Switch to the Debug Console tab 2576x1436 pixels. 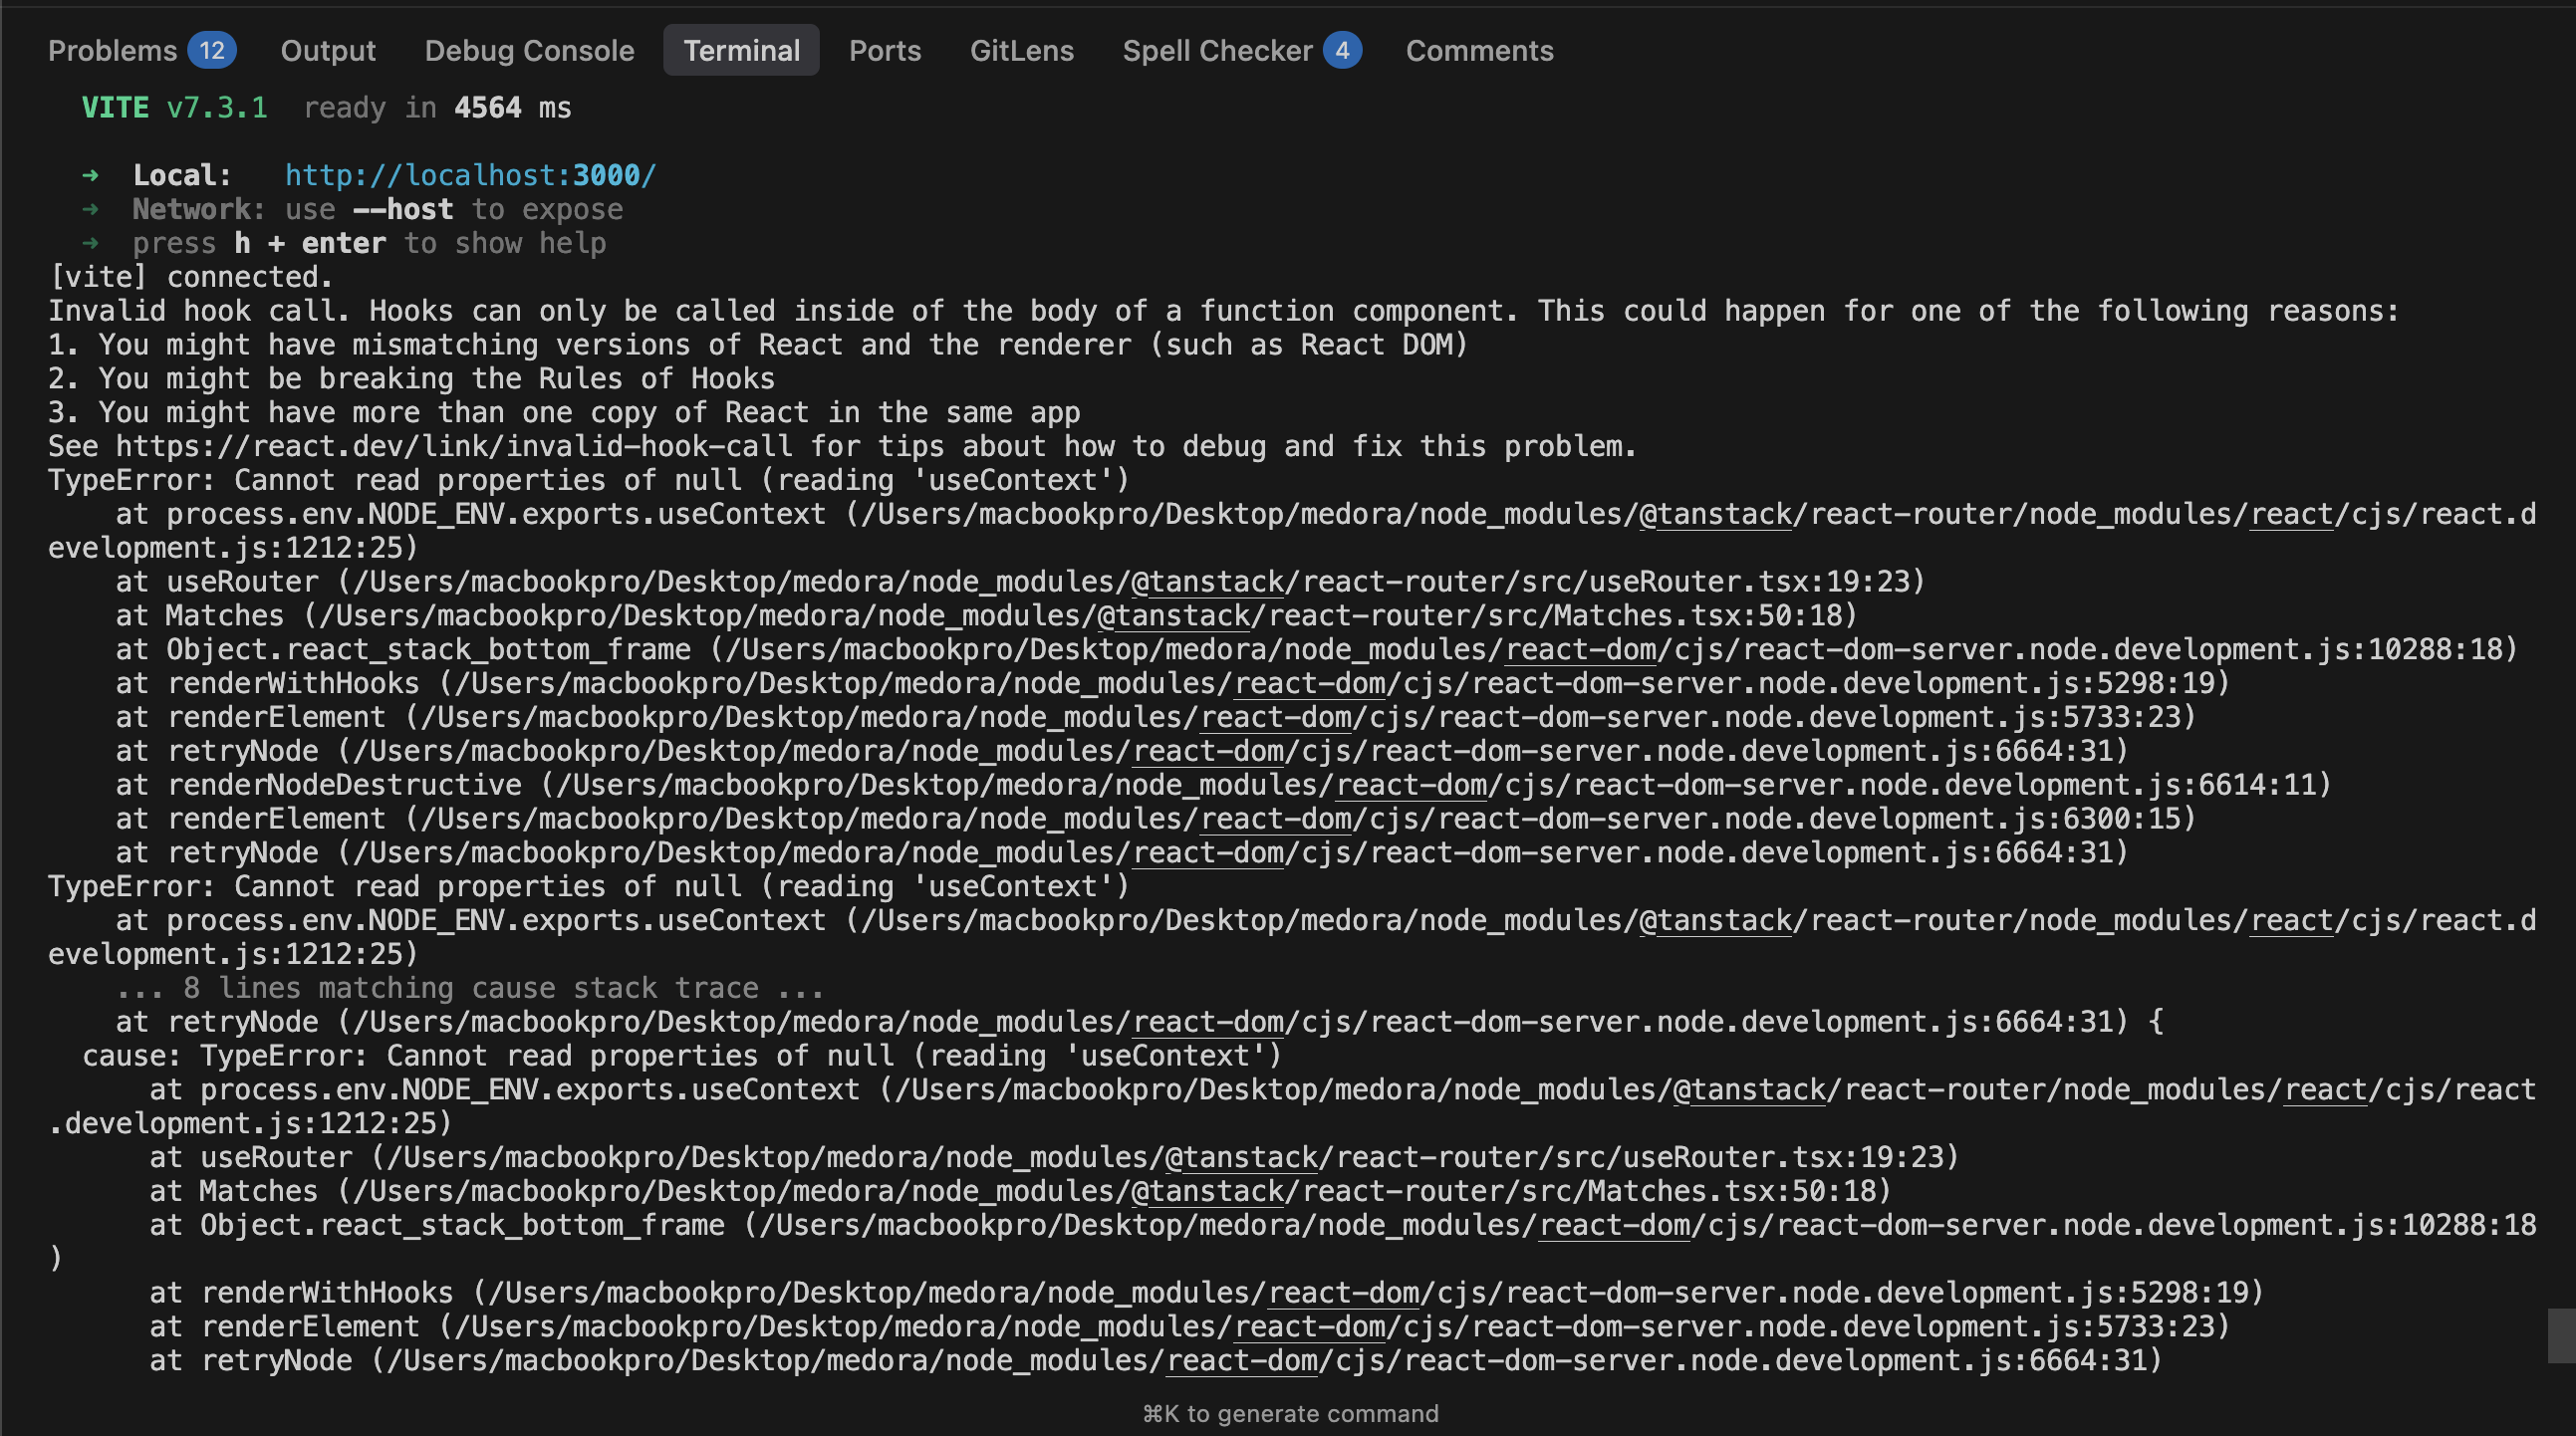click(529, 50)
